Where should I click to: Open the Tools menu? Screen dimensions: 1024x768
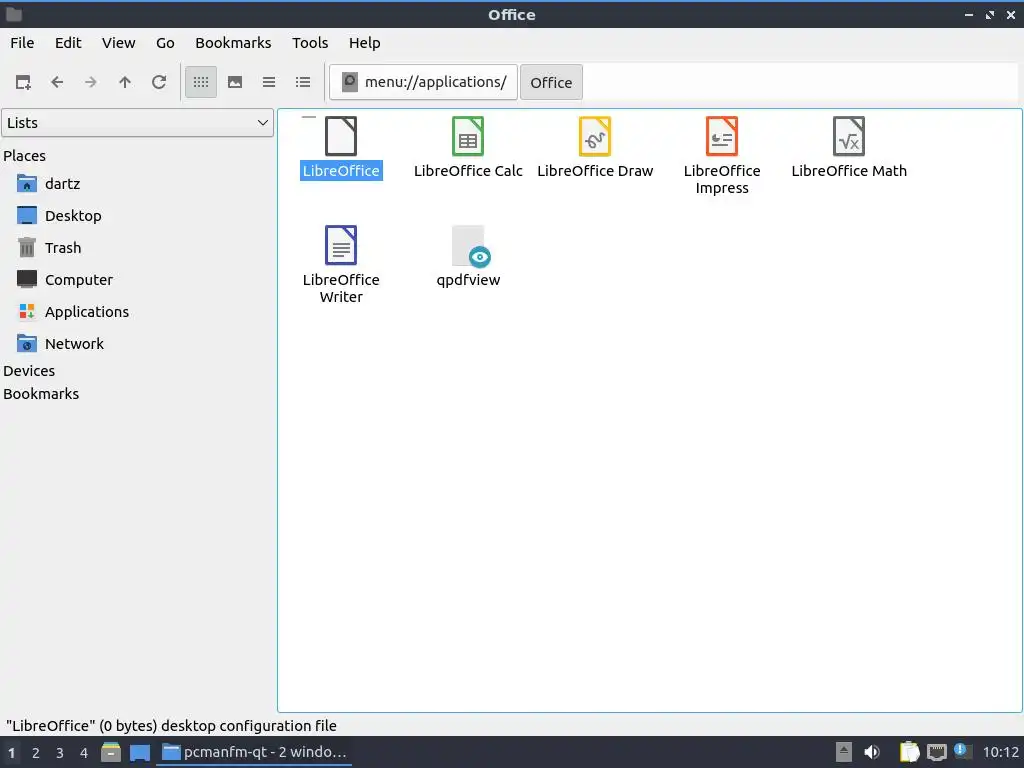(x=310, y=43)
